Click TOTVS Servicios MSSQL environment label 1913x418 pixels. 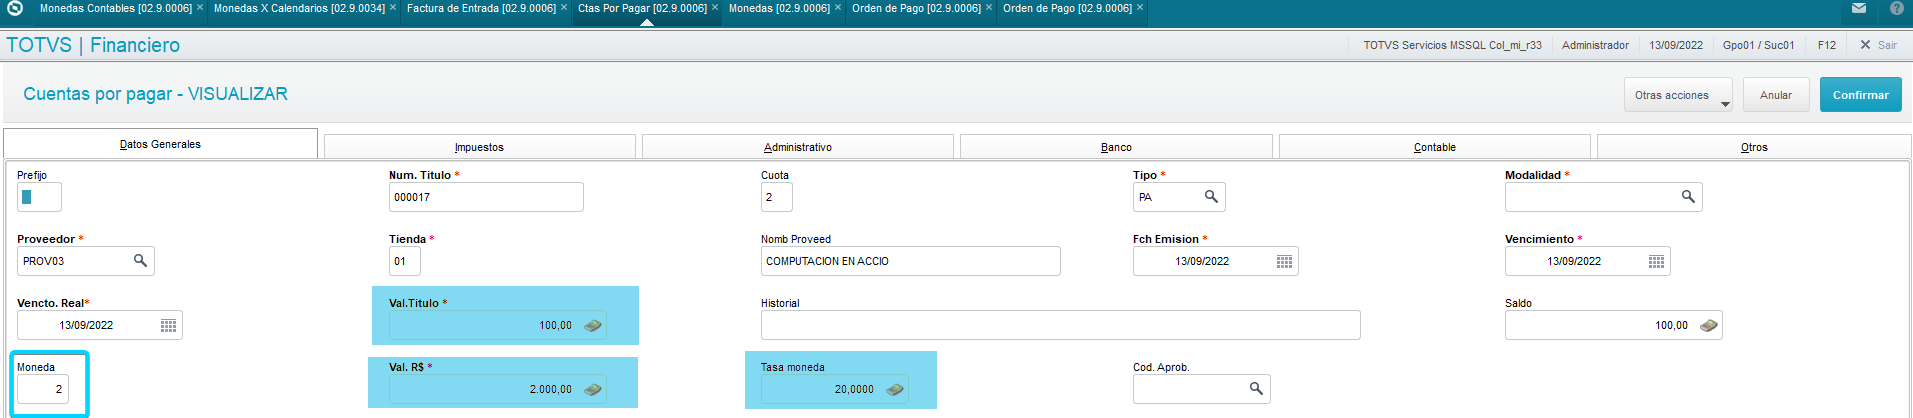click(1452, 45)
